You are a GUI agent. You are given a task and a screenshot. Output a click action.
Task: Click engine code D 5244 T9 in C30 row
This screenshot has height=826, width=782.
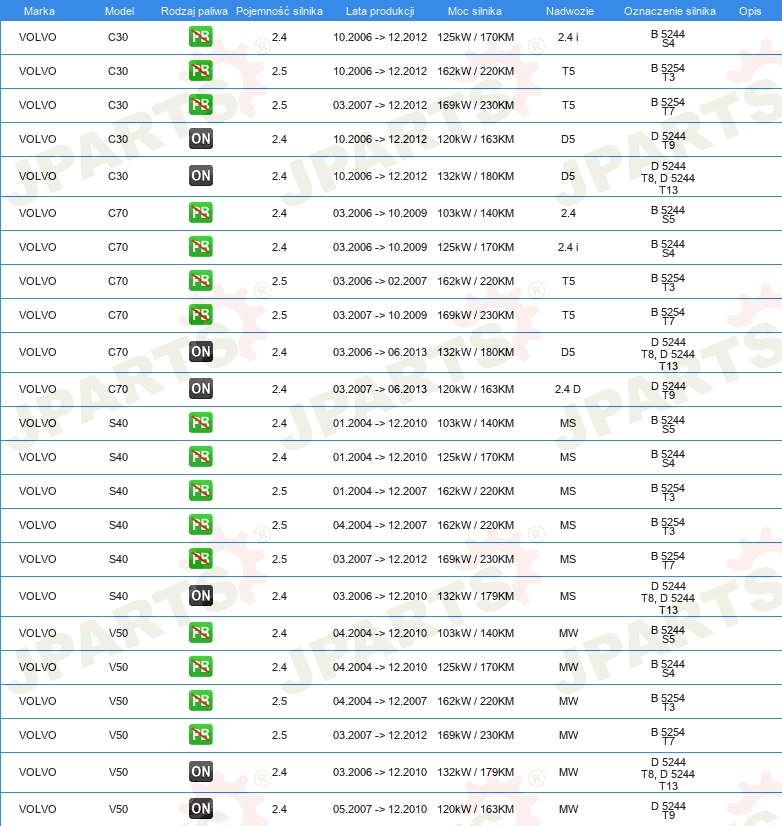click(x=668, y=140)
